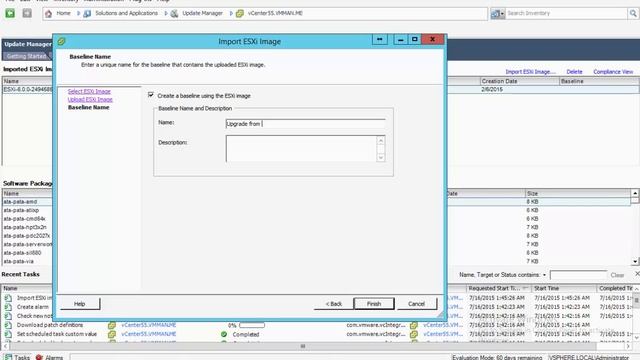Click the Size column header
Image resolution: width=640 pixels, height=360 pixels.
(578, 193)
